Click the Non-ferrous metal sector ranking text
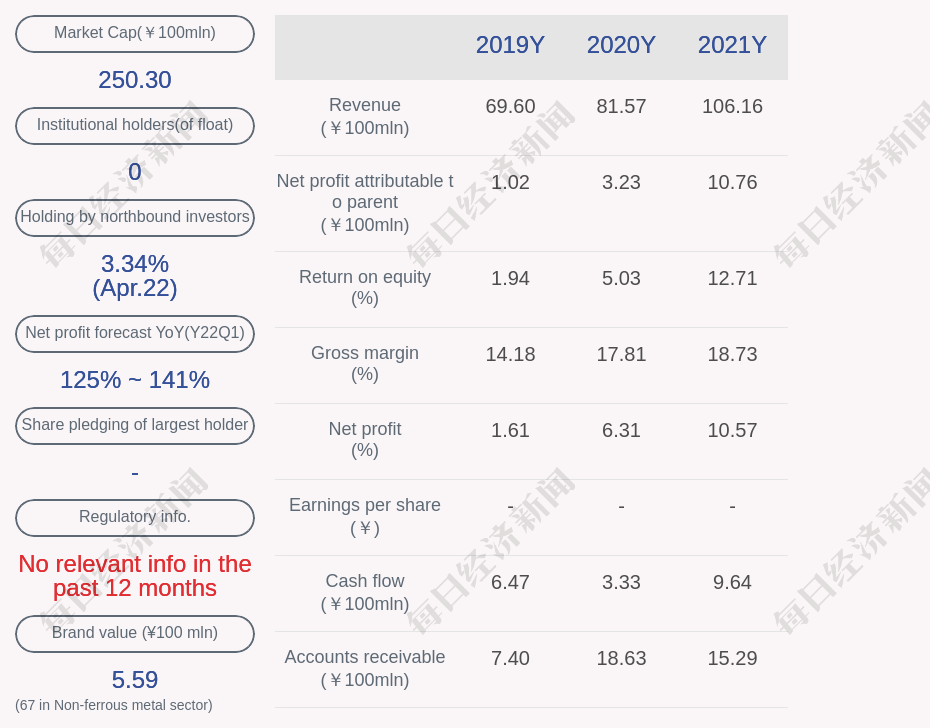The height and width of the screenshot is (728, 930). click(113, 705)
